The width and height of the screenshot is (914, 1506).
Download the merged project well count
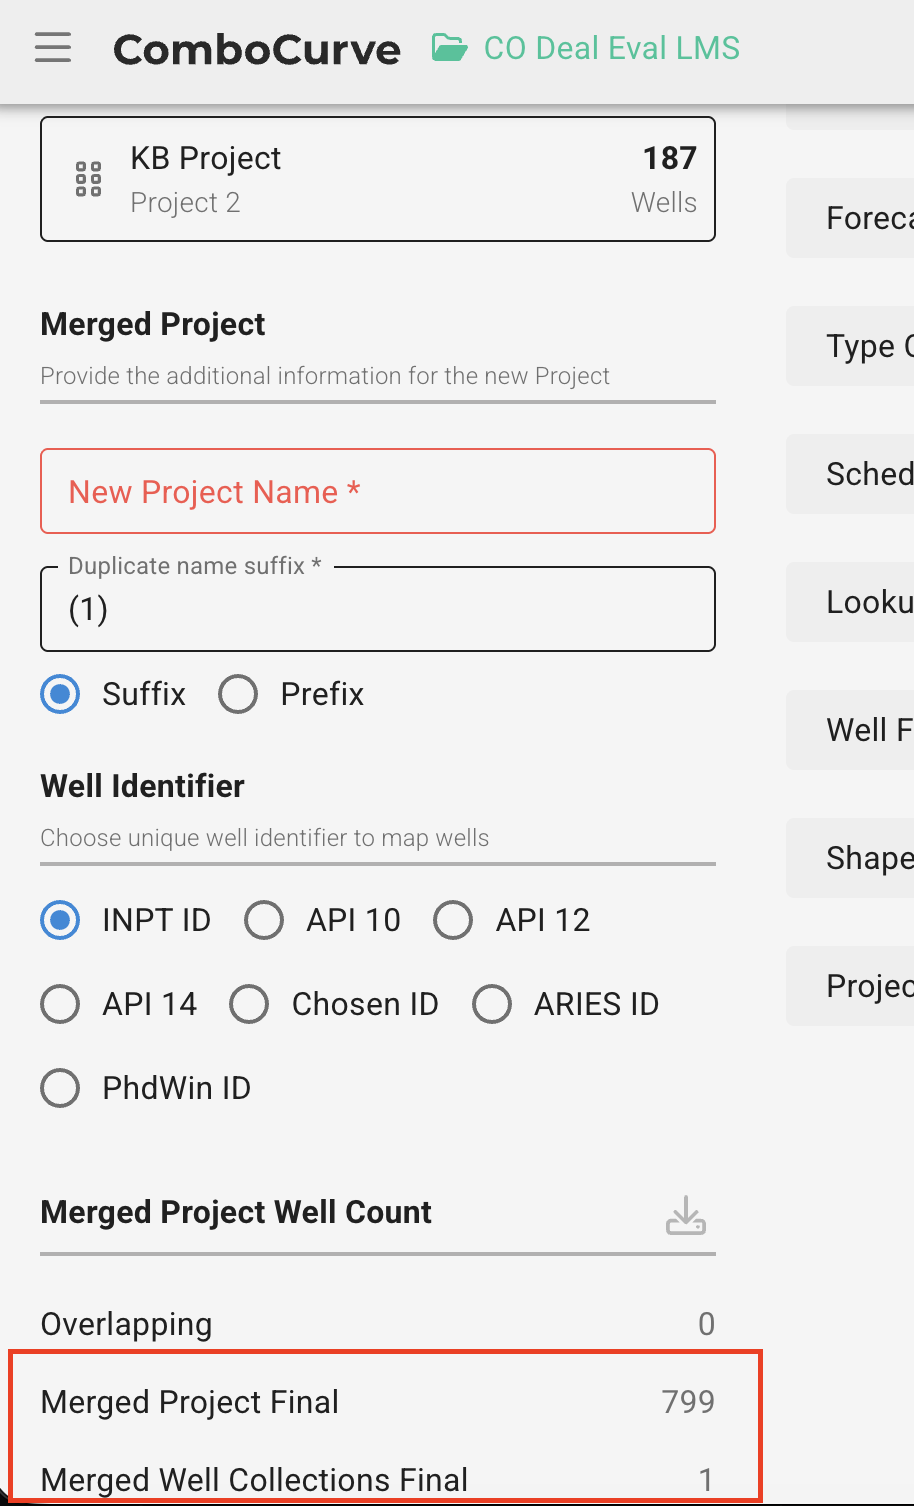[x=686, y=1215]
